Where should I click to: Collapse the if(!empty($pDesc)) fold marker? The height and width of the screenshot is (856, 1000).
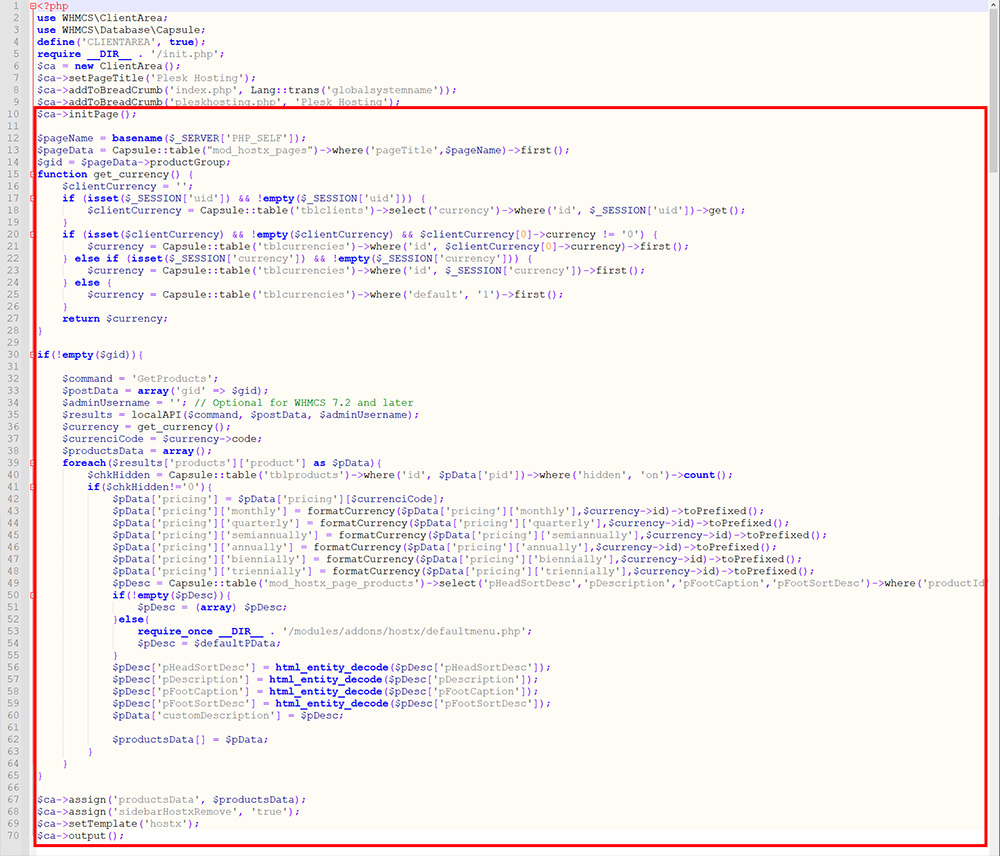[32, 595]
